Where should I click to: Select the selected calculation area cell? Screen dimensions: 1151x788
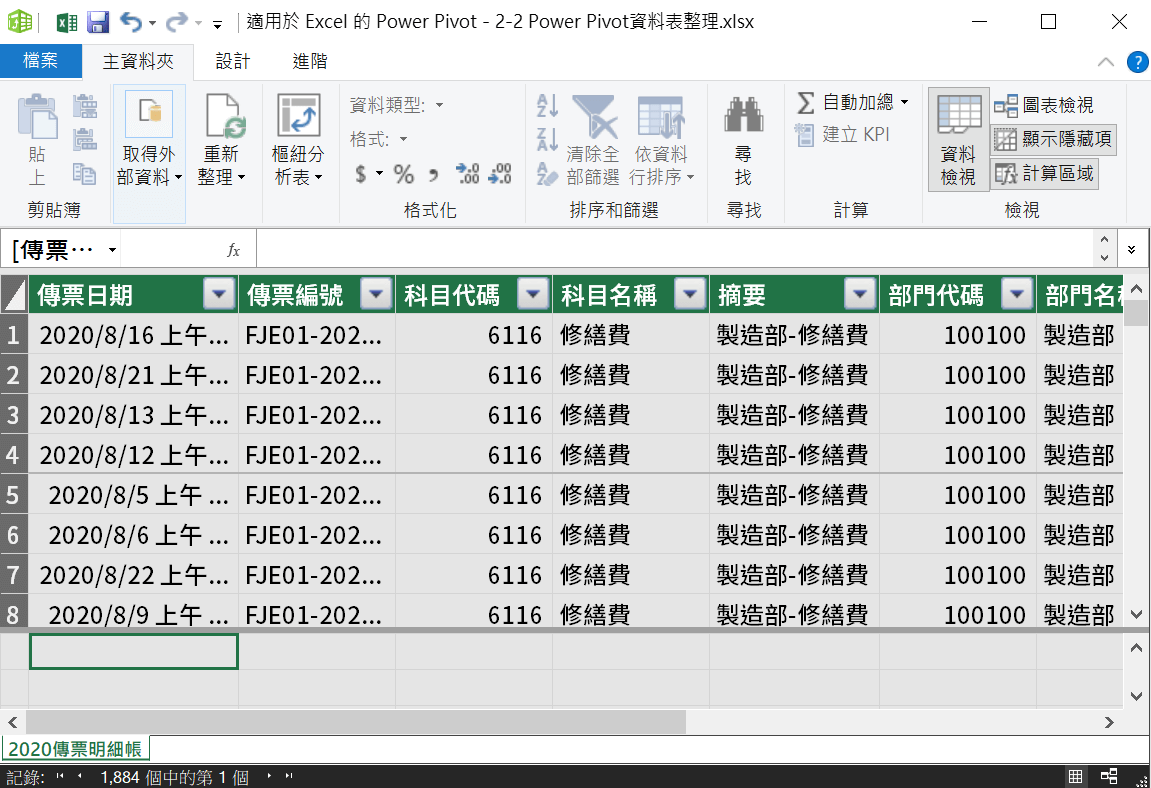(x=134, y=651)
